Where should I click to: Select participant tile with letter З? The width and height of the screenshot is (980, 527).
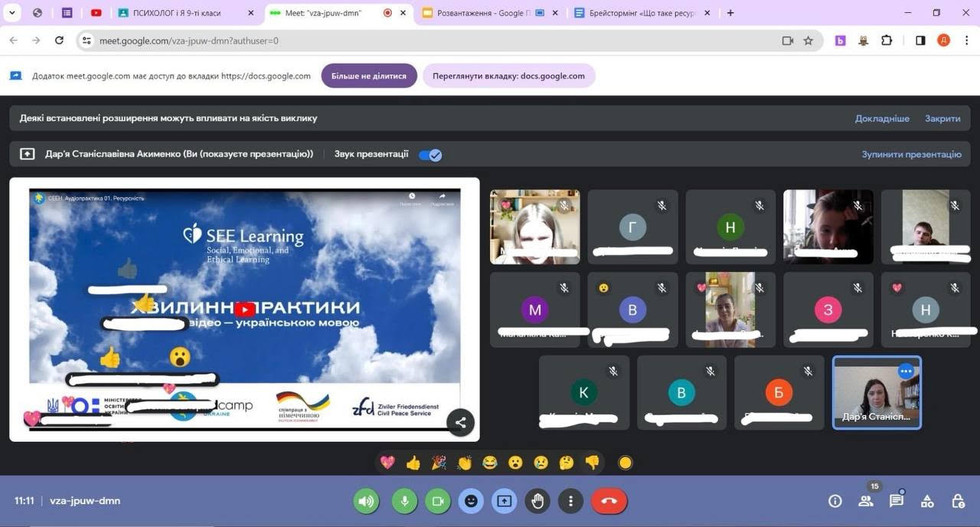tap(828, 309)
